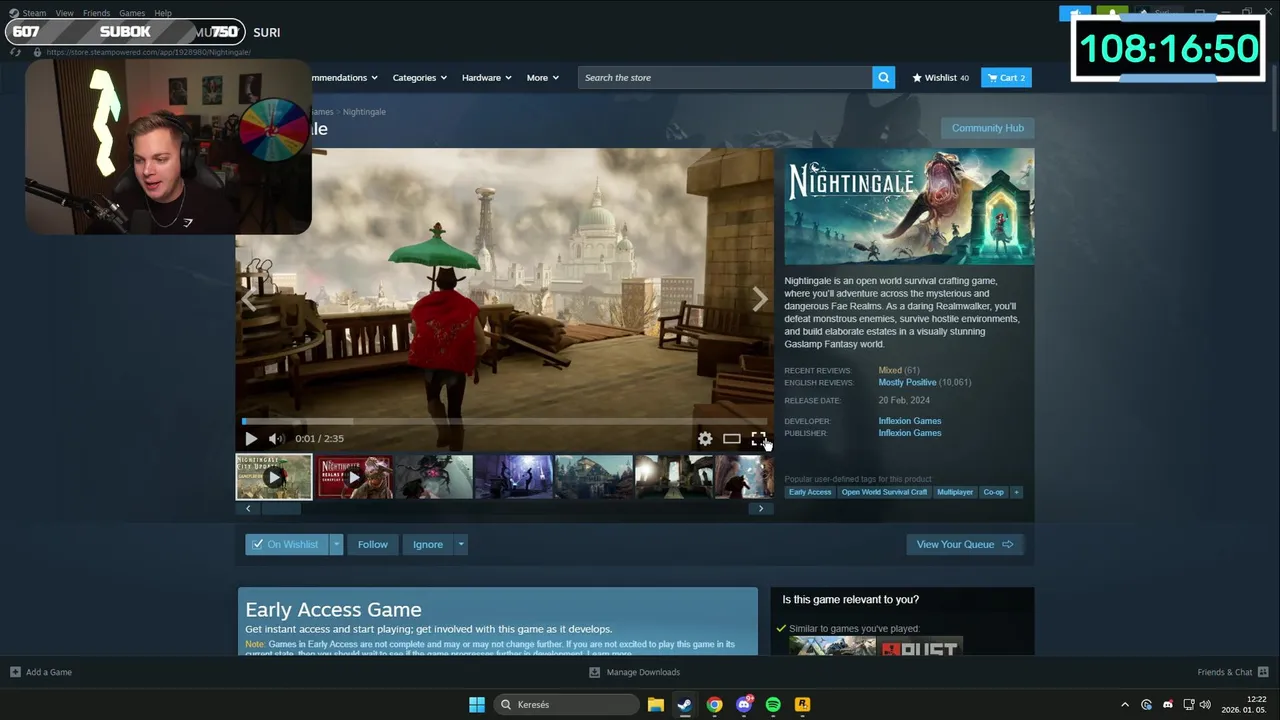Open the dropdown arrow beside Ignore
This screenshot has width=1280, height=720.
460,544
